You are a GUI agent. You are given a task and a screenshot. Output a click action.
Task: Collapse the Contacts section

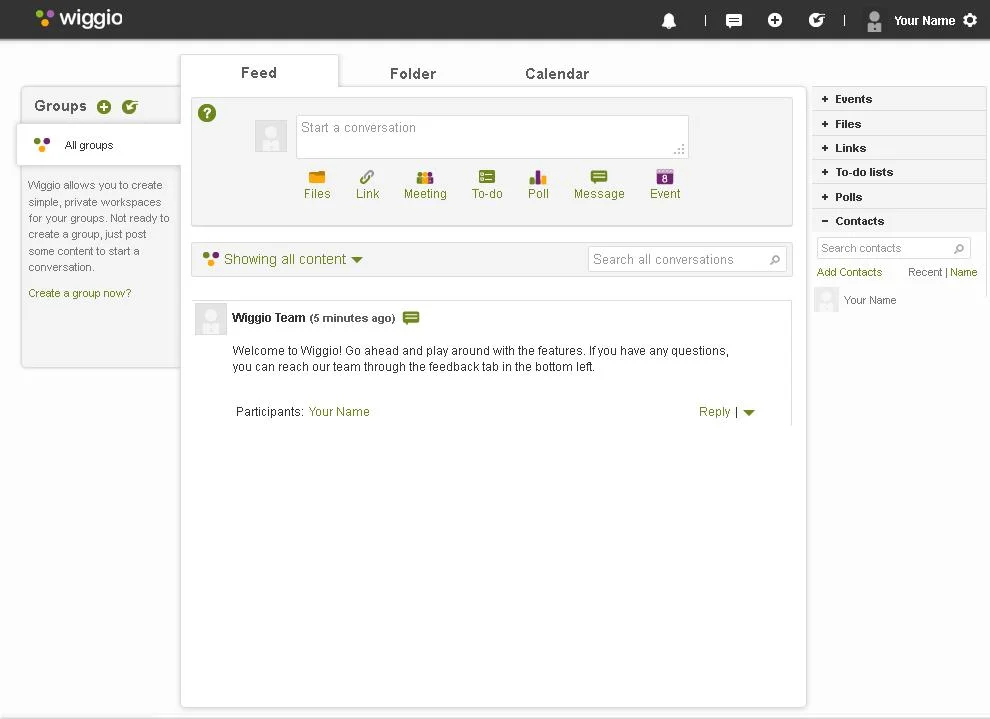(x=898, y=221)
